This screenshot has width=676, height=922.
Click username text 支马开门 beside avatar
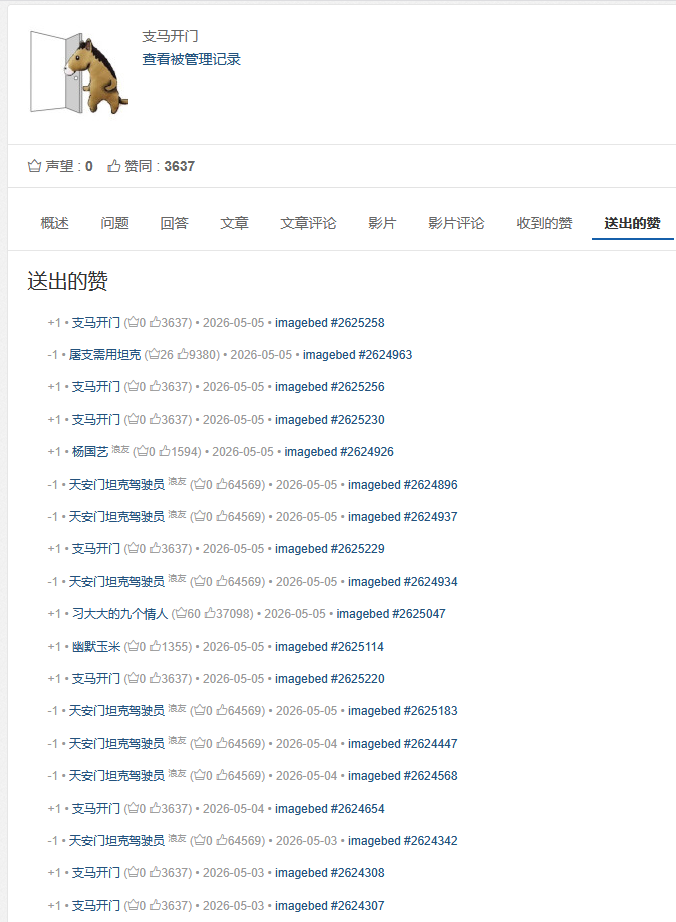tap(170, 36)
